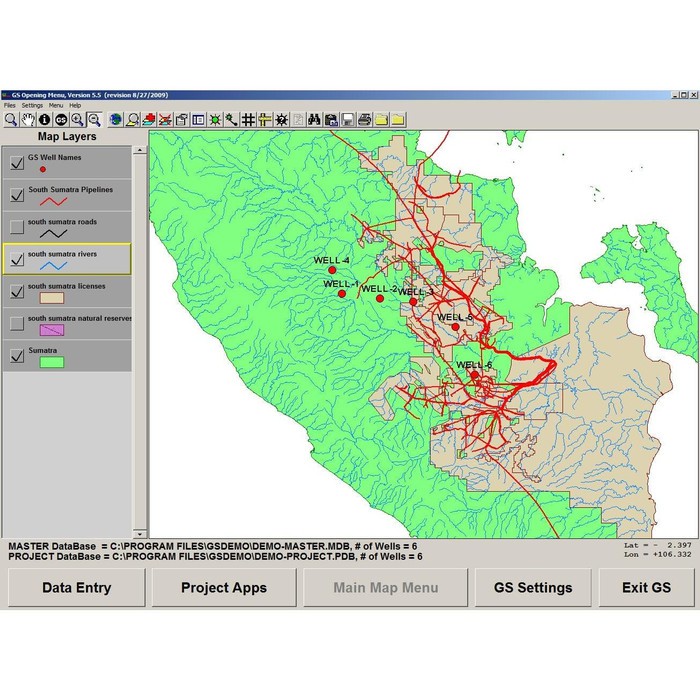Select the zoom-in plus magnifier tool
The height and width of the screenshot is (700, 700).
coord(77,120)
